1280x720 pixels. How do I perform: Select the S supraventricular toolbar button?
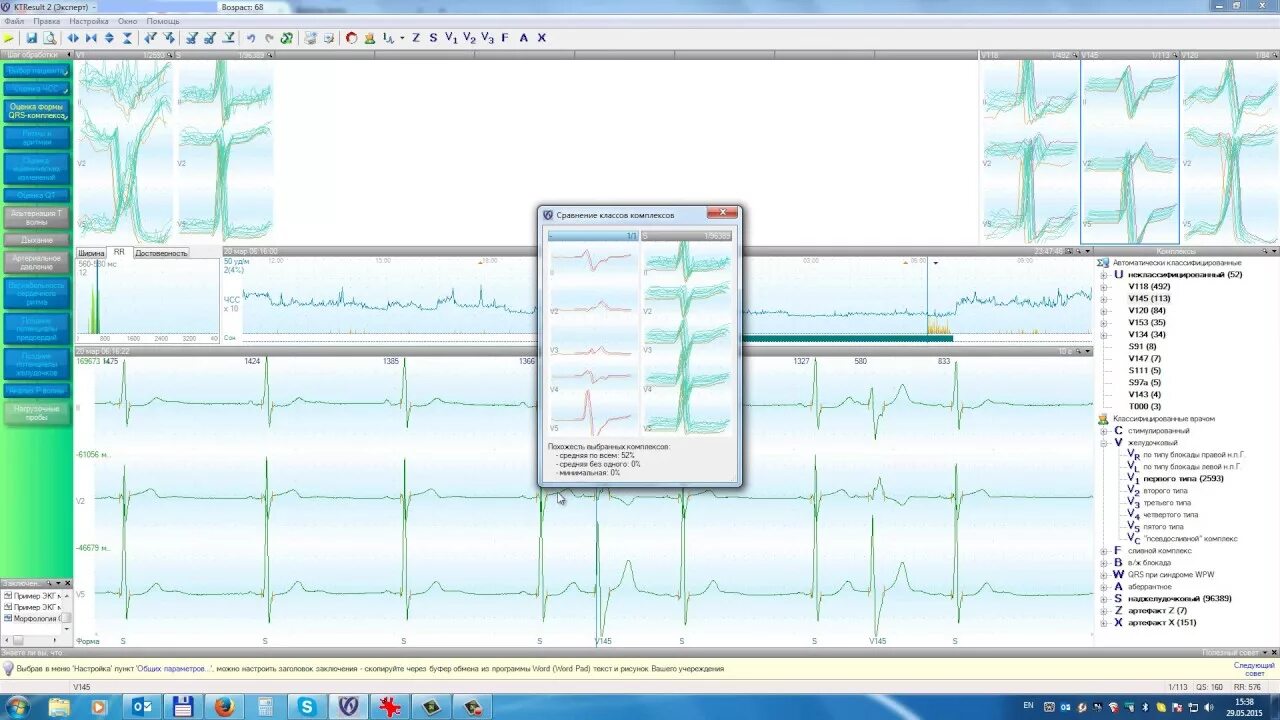pos(433,38)
